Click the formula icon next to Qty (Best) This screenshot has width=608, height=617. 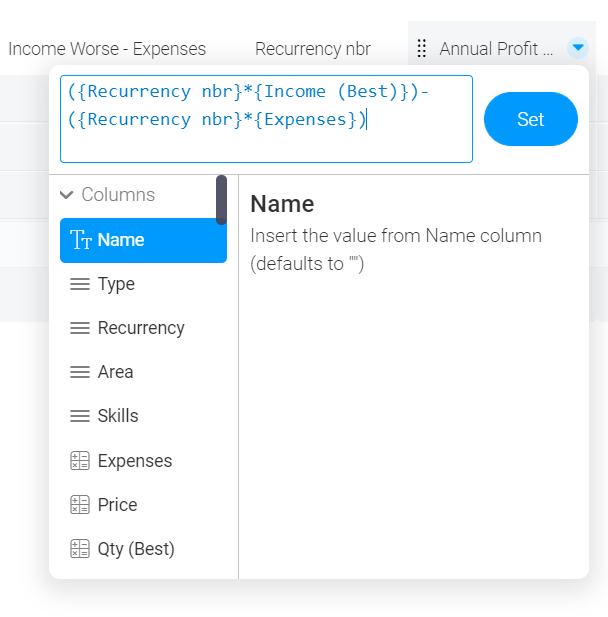(x=80, y=549)
